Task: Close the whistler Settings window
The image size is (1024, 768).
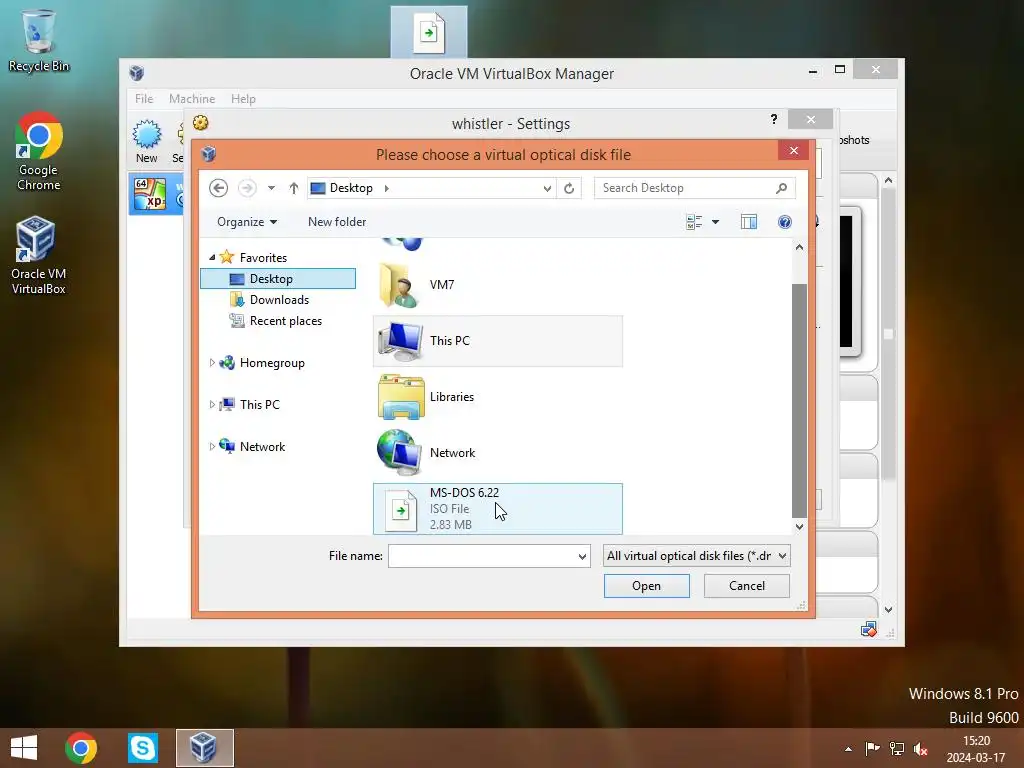Action: pos(810,120)
